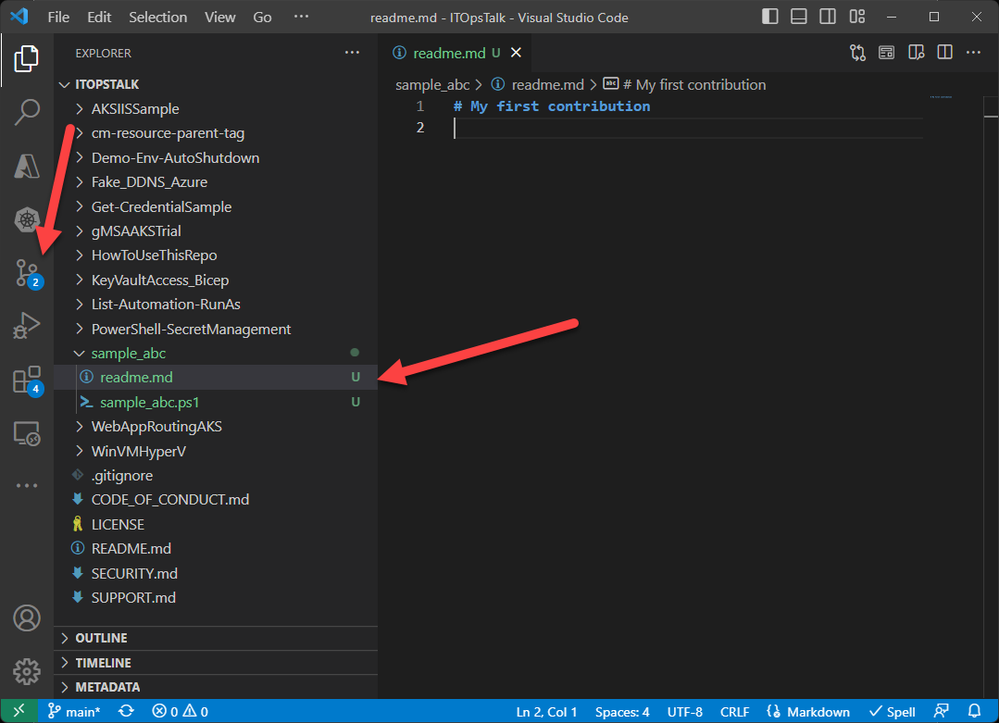999x723 pixels.
Task: Open the File menu
Action: pos(59,17)
